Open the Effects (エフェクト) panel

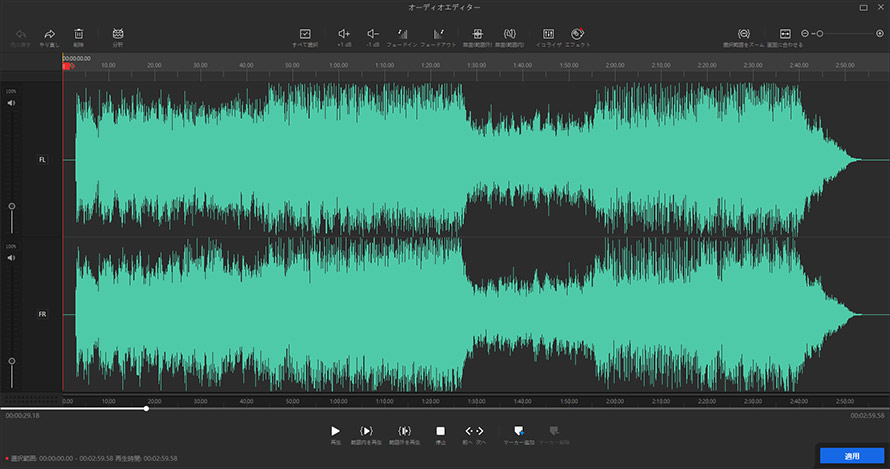pyautogui.click(x=577, y=34)
